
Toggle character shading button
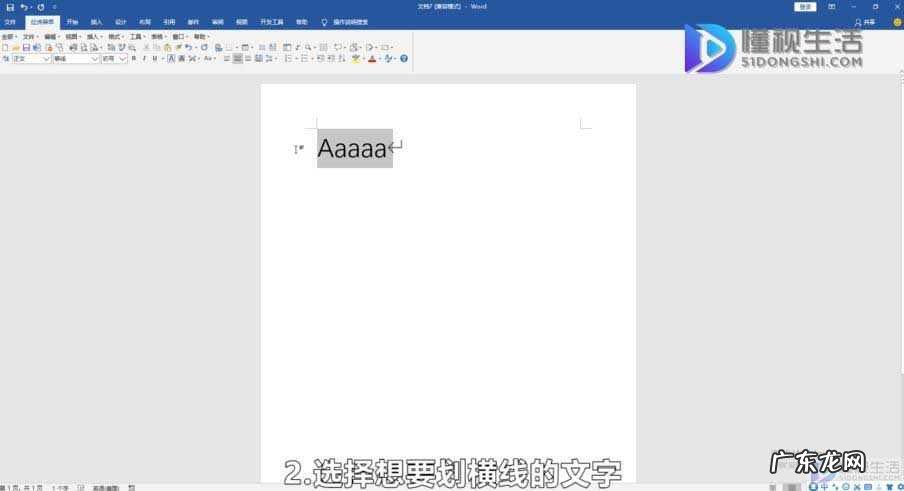182,58
